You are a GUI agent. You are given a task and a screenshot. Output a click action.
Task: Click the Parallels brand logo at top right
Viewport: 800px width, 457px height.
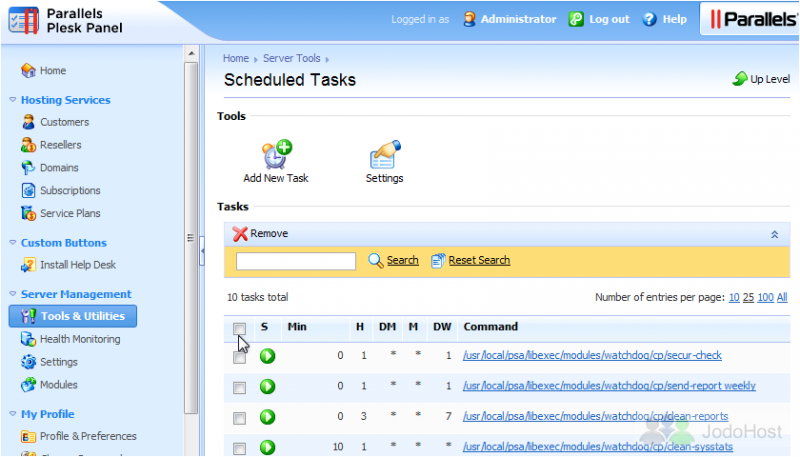[754, 19]
